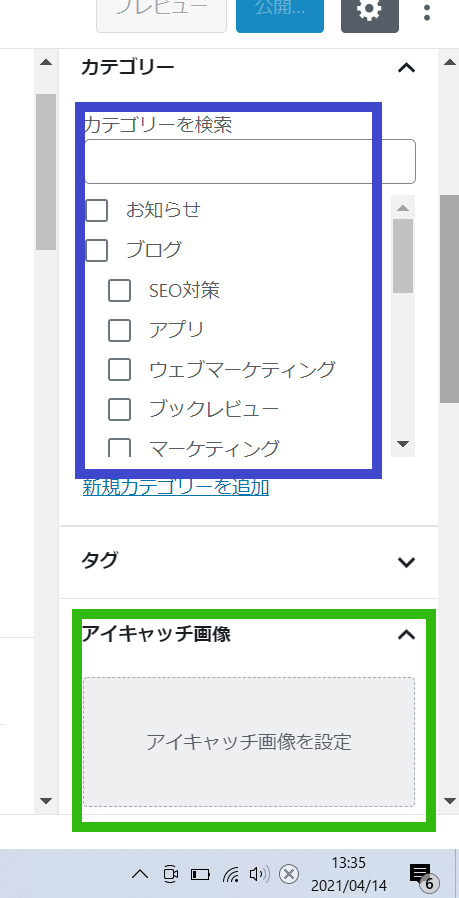Enable the ウェブマーケティング category
The image size is (459, 898).
119,369
